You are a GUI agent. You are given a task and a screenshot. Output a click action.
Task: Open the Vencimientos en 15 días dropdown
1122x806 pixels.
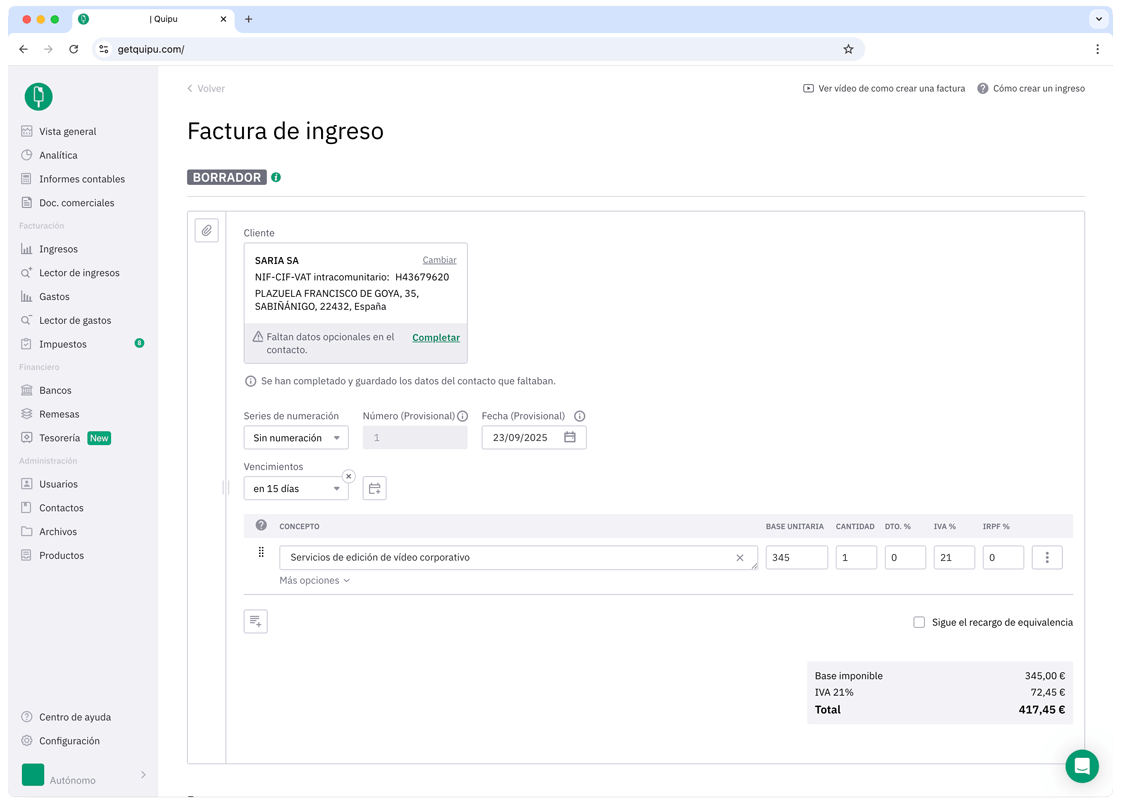(x=296, y=489)
